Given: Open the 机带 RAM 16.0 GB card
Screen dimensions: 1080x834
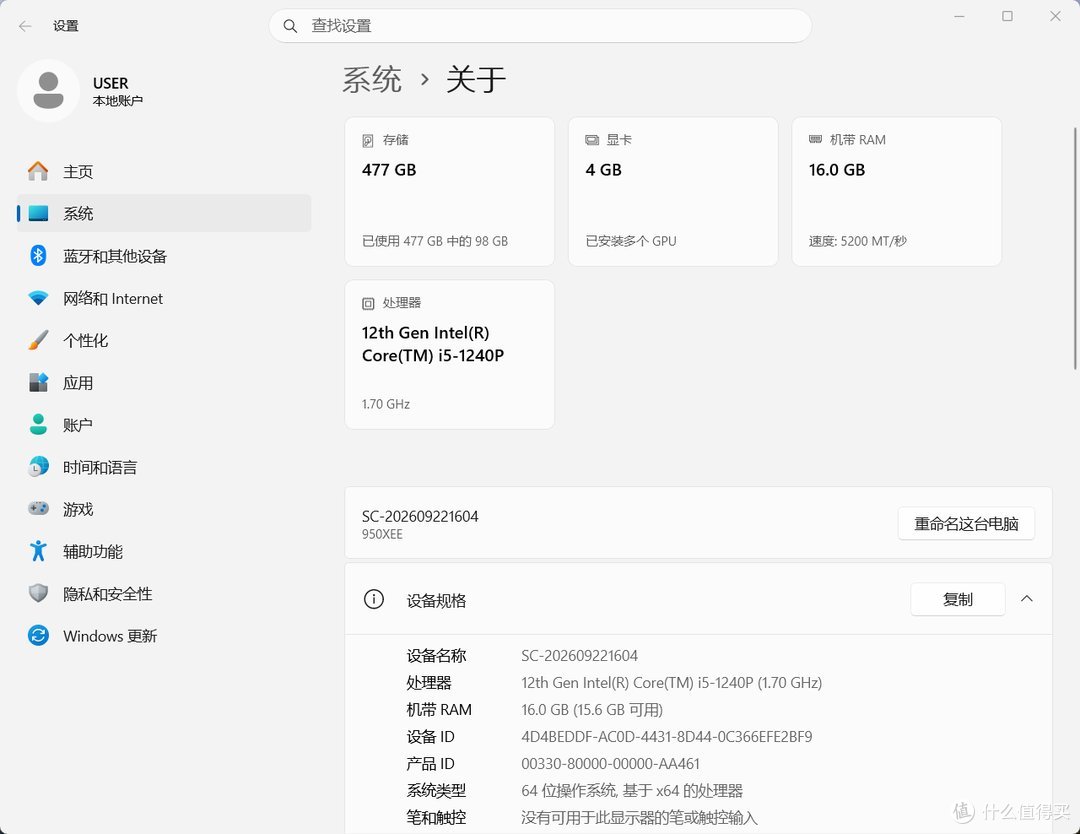Looking at the screenshot, I should tap(896, 191).
